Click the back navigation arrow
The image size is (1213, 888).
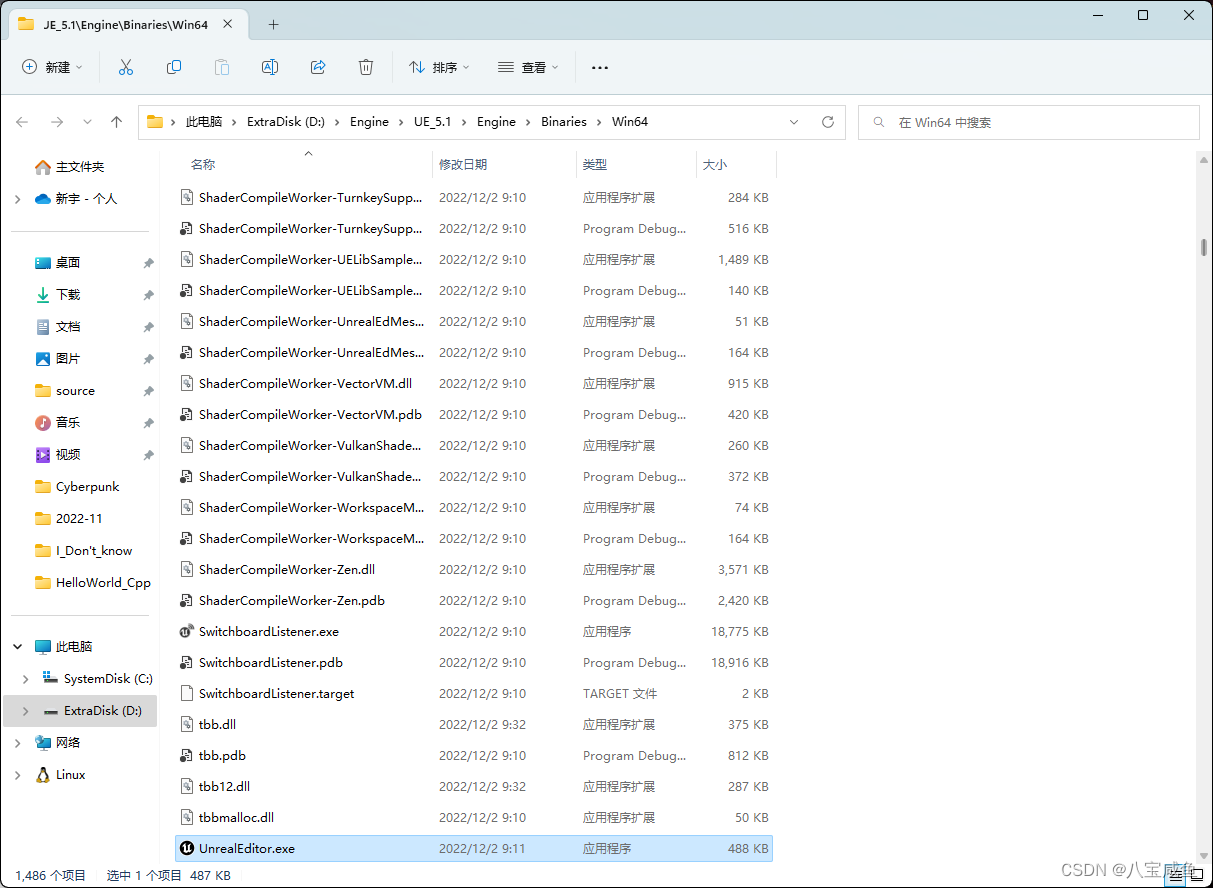pos(22,121)
